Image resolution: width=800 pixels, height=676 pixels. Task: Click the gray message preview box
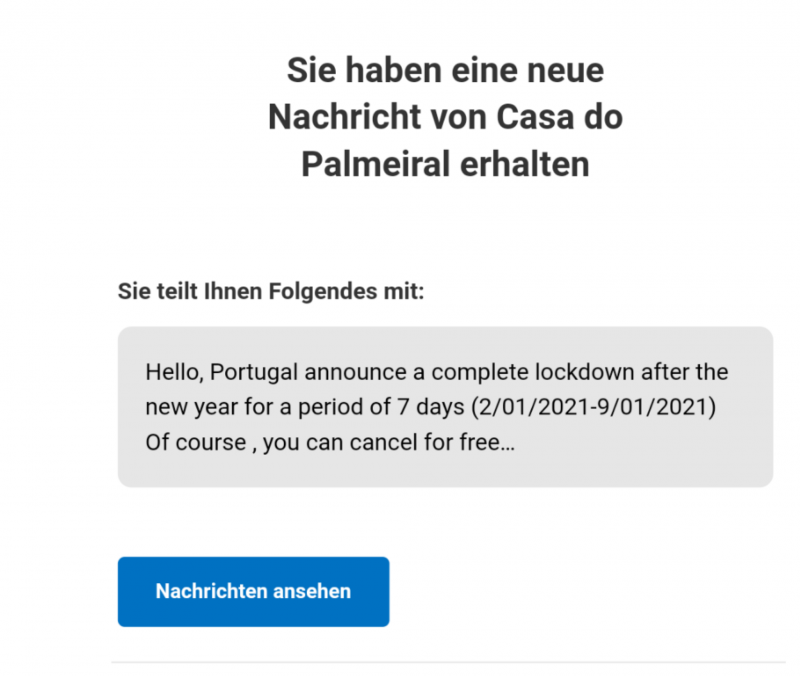tap(445, 405)
